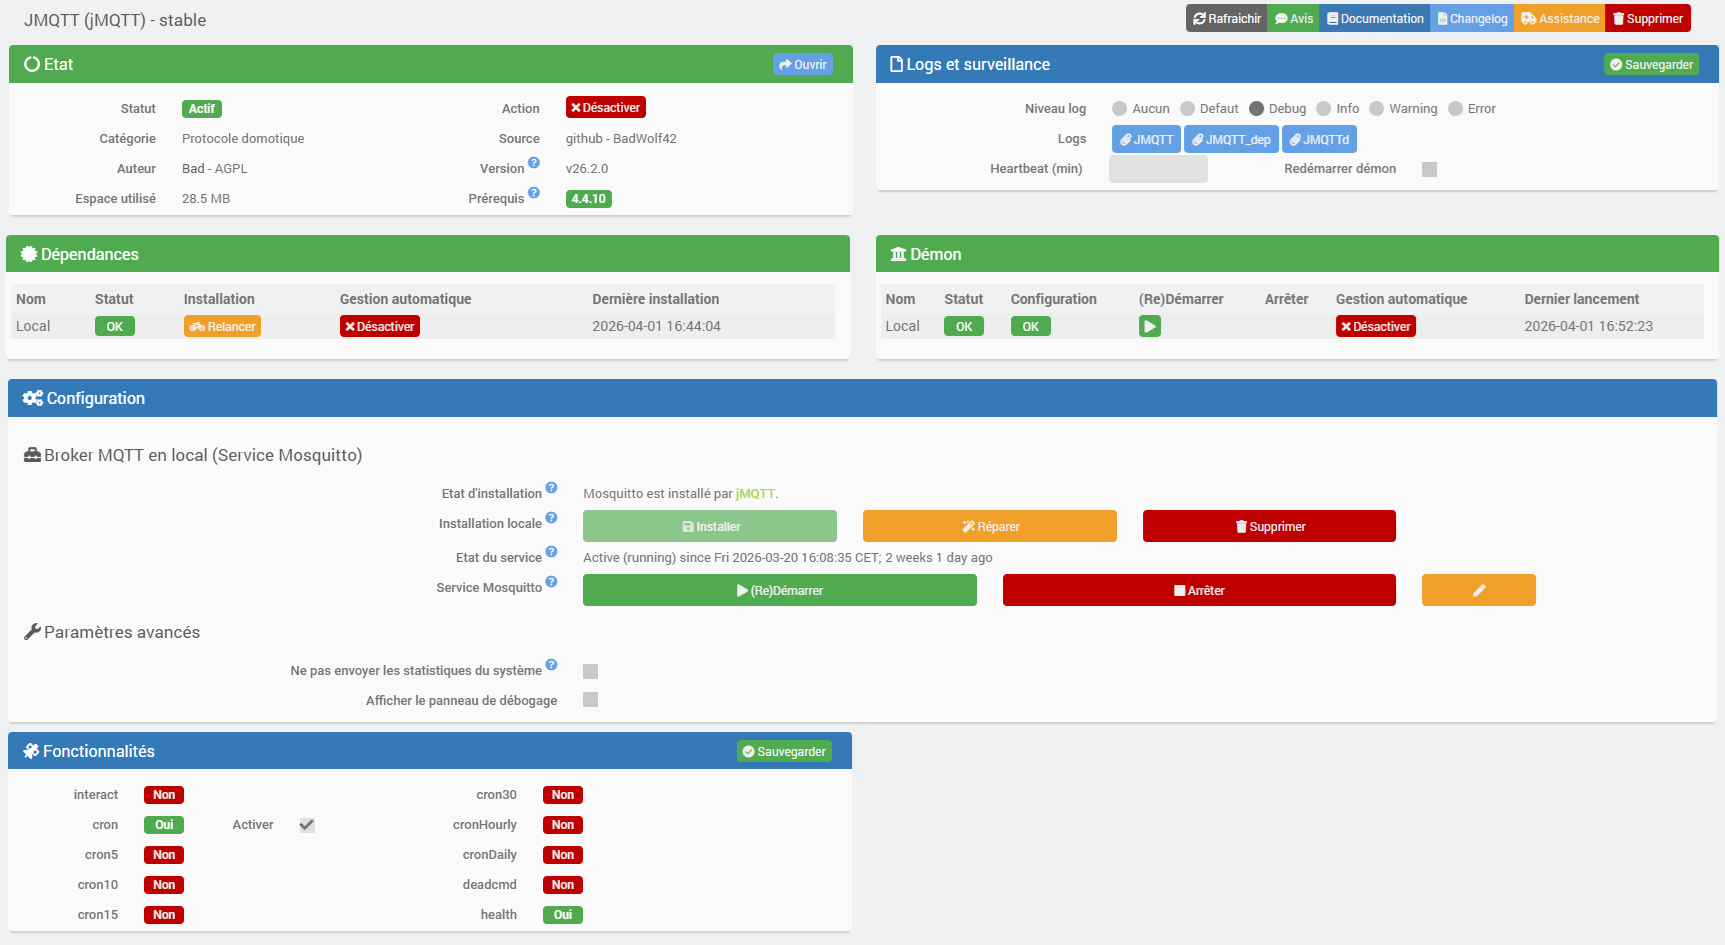The image size is (1725, 945).
Task: Click Ouvrir in the Etat panel
Action: click(x=802, y=63)
